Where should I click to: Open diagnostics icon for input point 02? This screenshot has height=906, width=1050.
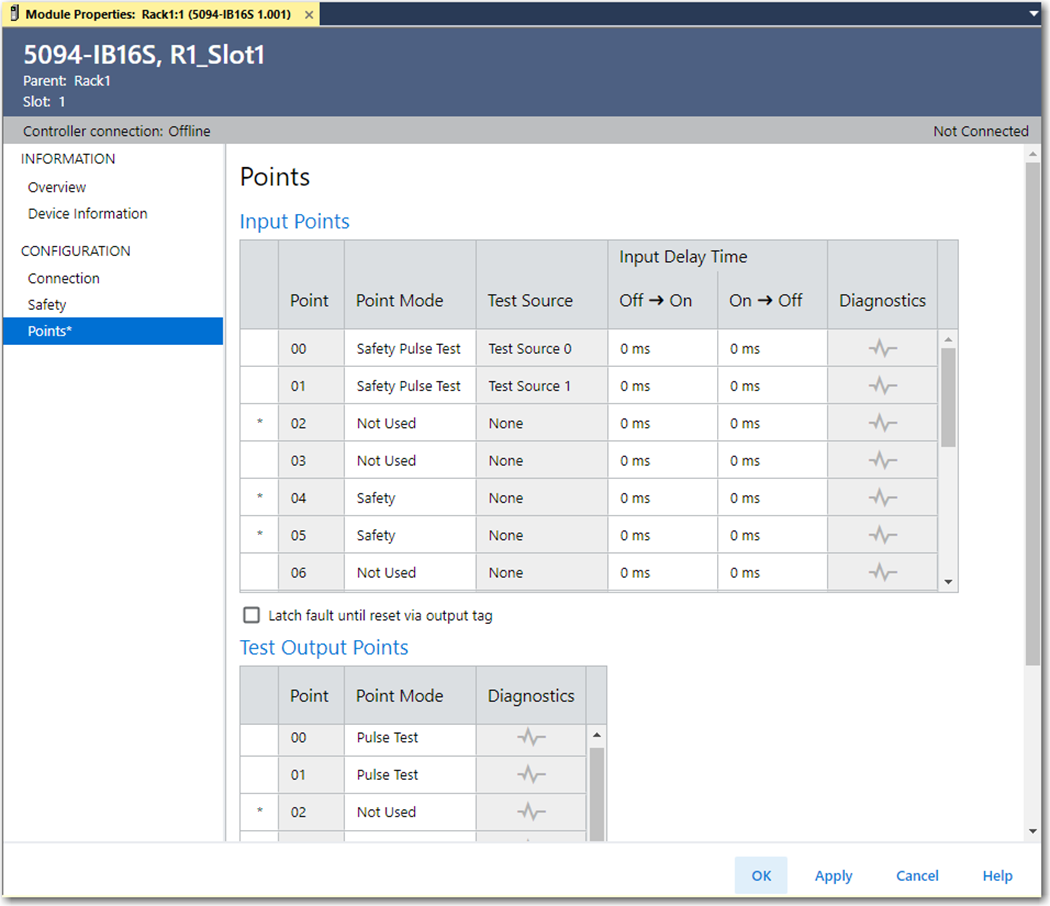coord(882,423)
